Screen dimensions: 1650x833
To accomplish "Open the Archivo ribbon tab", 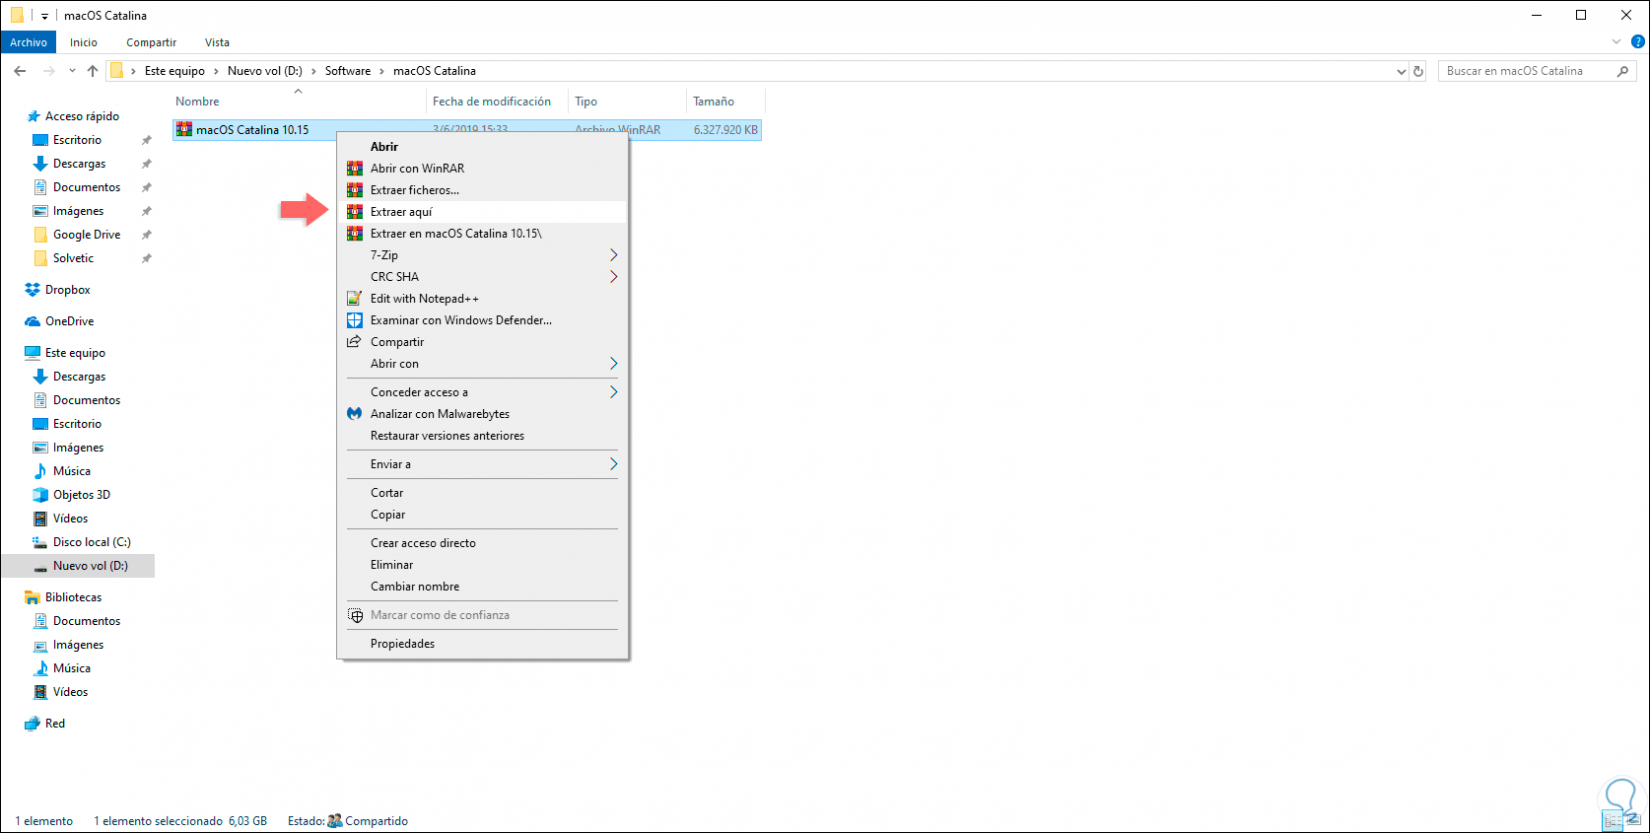I will [29, 42].
